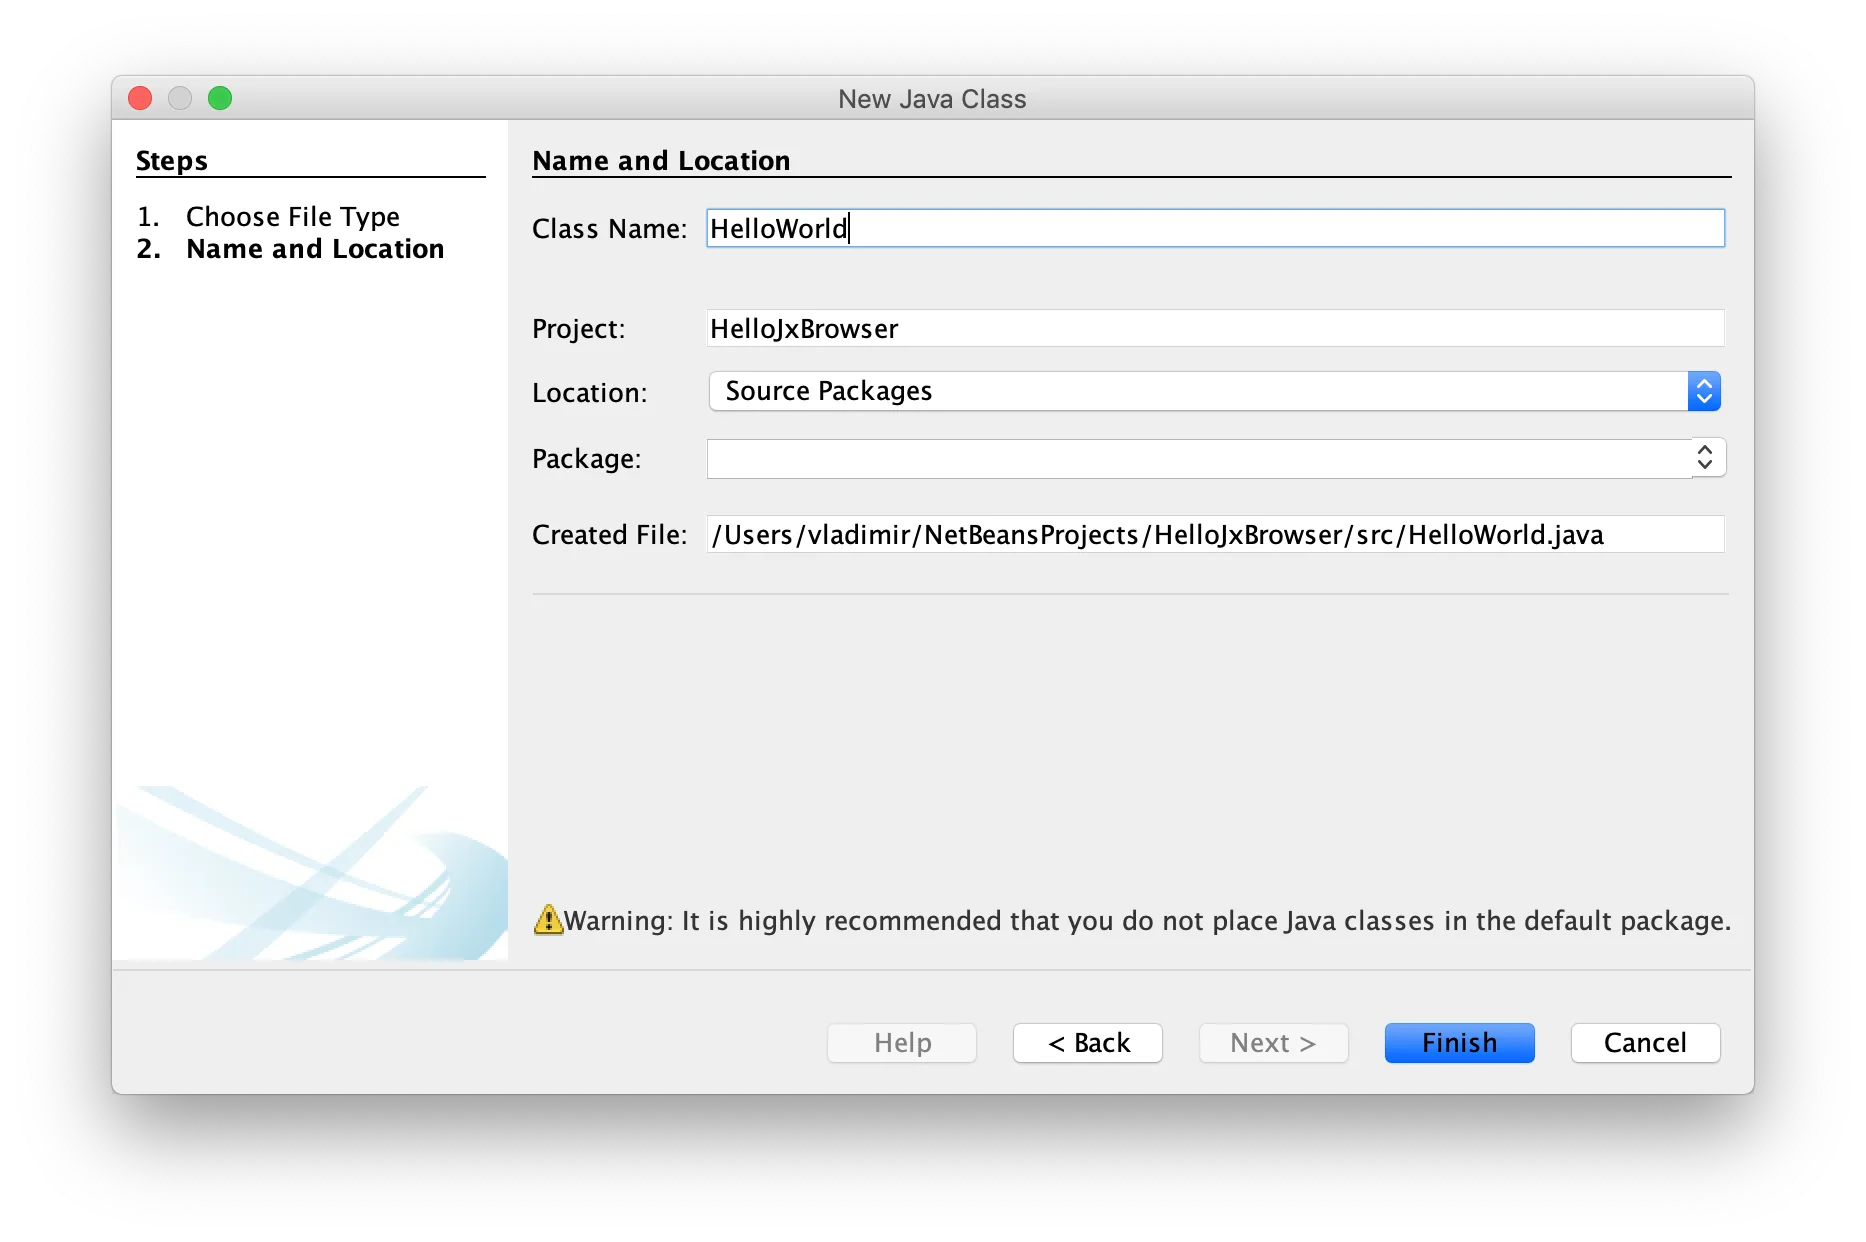Select step 1 Choose File Type

click(292, 216)
